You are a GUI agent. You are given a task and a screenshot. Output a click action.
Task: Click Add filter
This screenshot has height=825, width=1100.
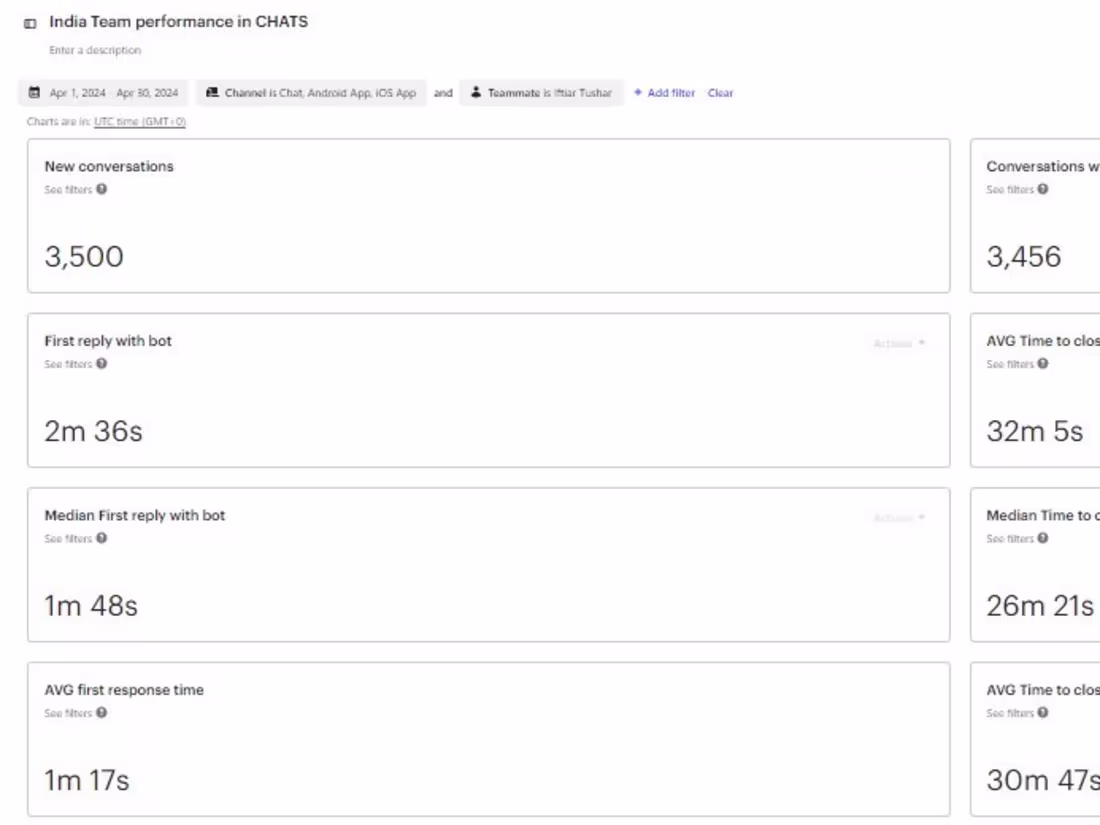coord(664,93)
